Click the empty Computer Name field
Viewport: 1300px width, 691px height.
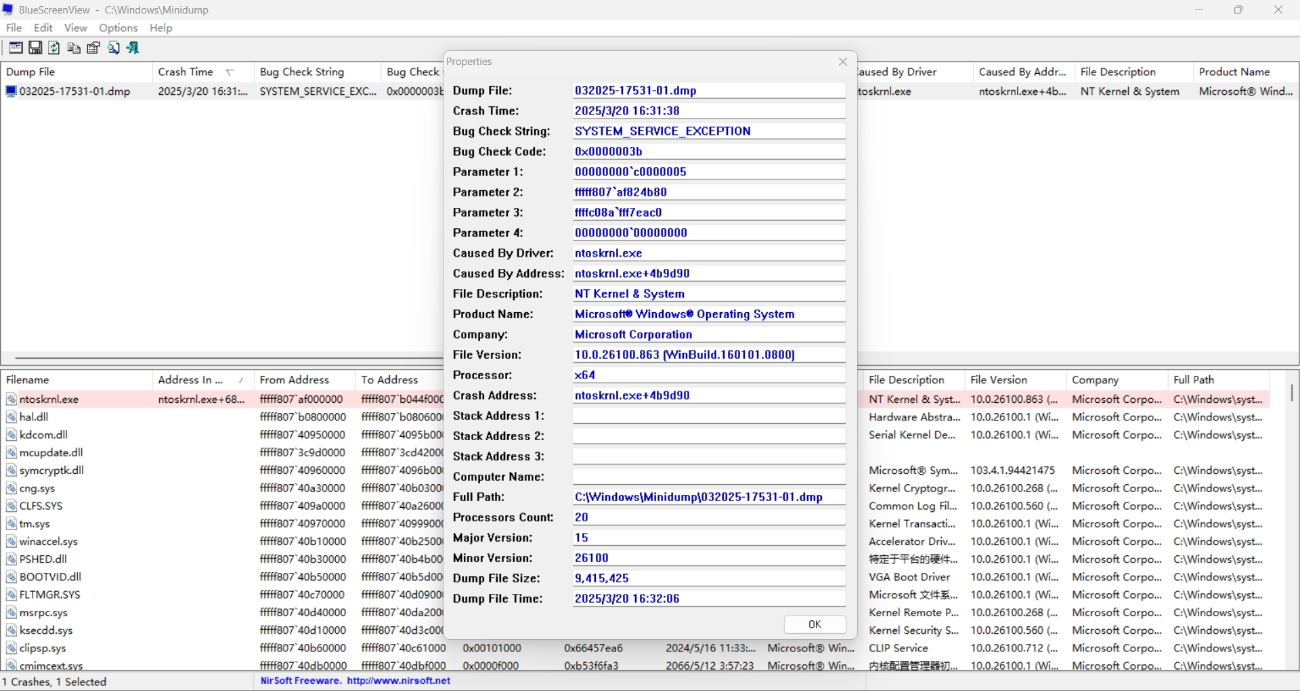pyautogui.click(x=709, y=477)
